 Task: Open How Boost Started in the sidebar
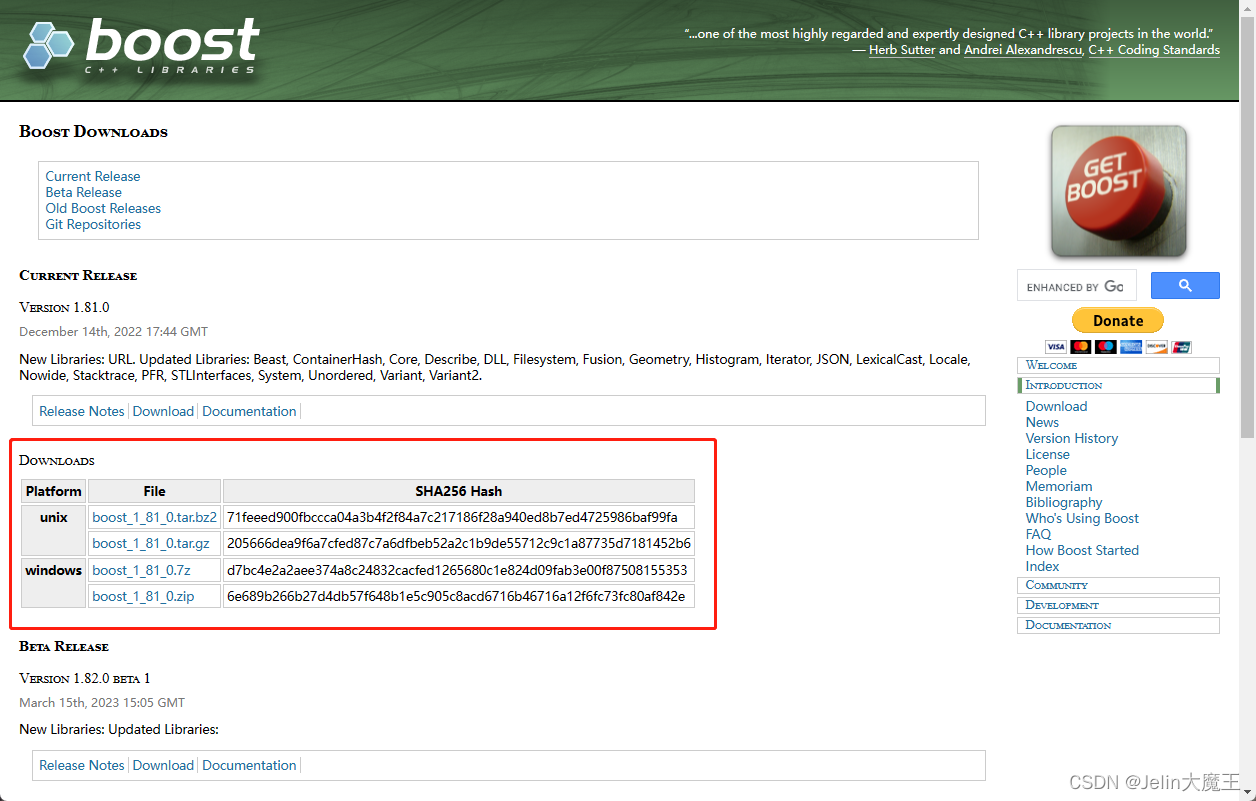[1082, 550]
